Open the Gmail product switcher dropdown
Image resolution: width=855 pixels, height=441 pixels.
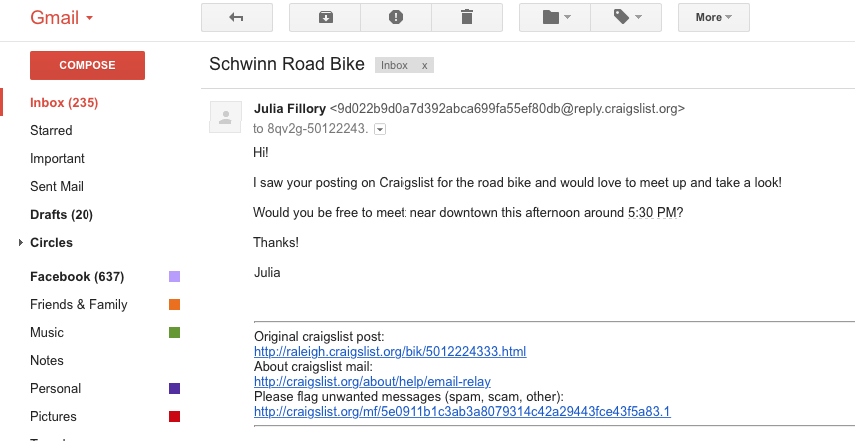click(61, 18)
